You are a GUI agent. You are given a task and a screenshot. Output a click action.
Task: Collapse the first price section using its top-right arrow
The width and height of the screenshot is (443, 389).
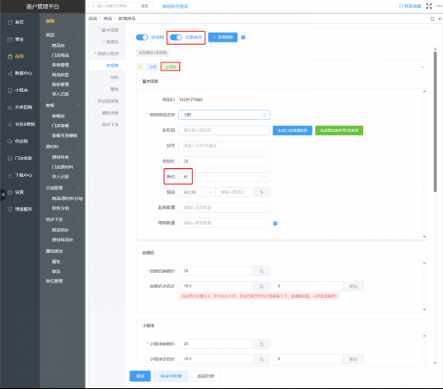click(x=425, y=263)
